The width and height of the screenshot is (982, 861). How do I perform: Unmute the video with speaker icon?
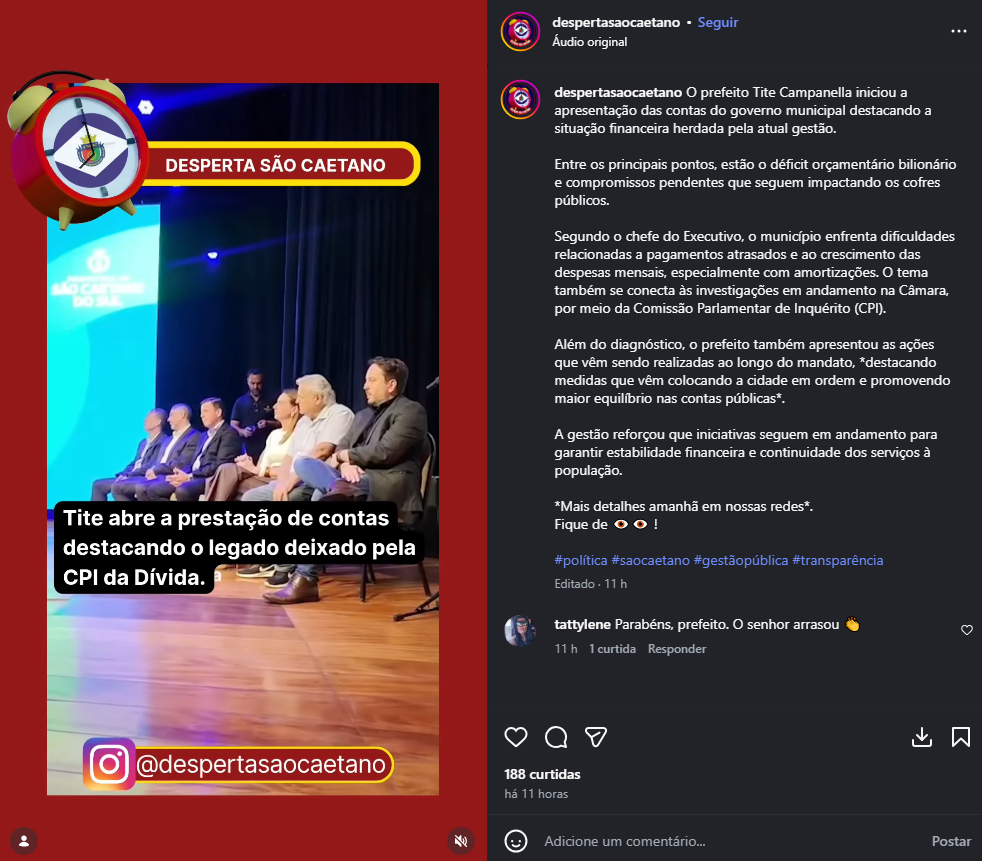(x=461, y=841)
